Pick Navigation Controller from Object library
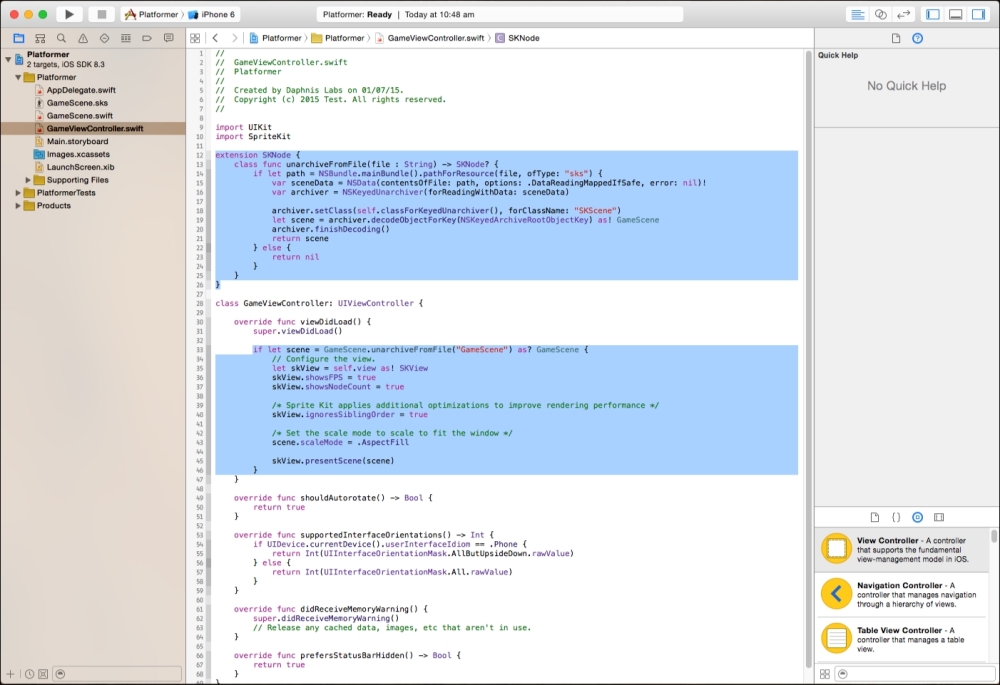The width and height of the screenshot is (1000, 685). coord(902,594)
